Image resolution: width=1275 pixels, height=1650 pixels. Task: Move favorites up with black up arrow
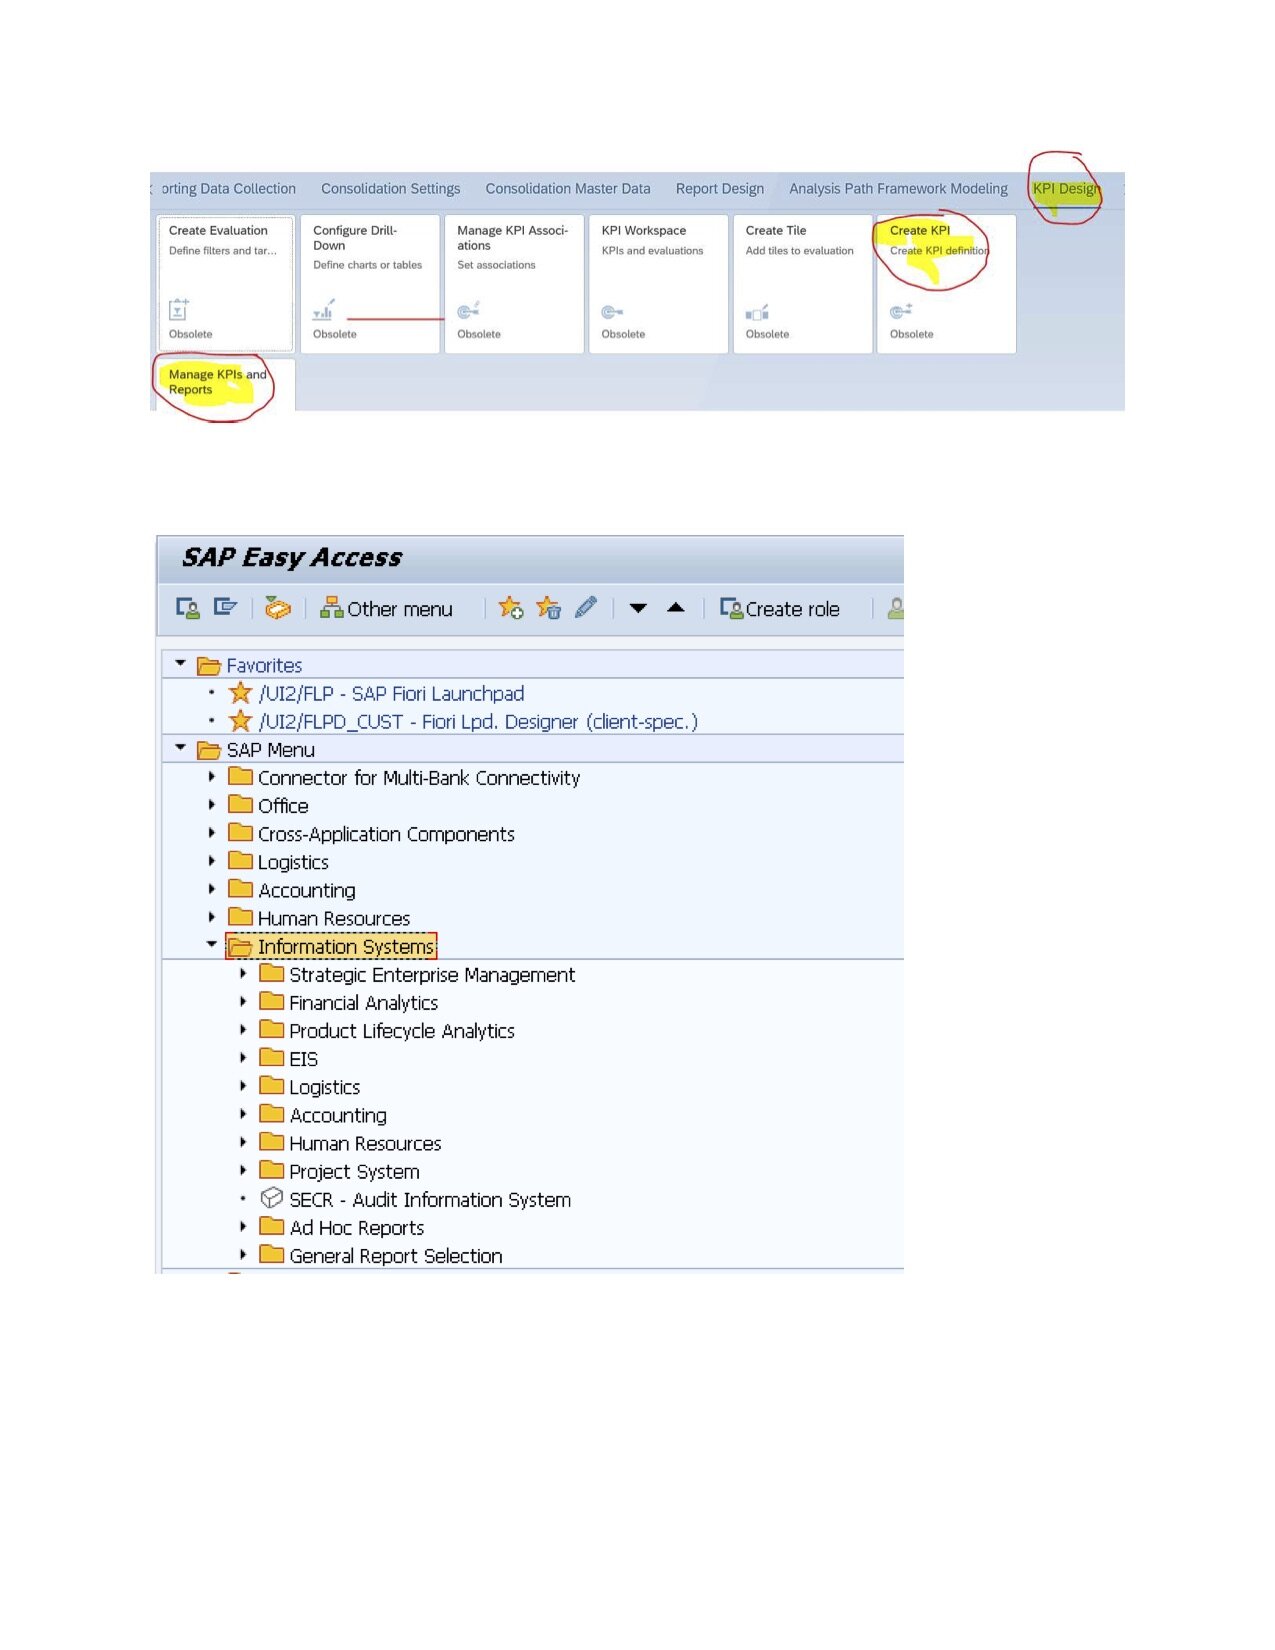pyautogui.click(x=676, y=607)
